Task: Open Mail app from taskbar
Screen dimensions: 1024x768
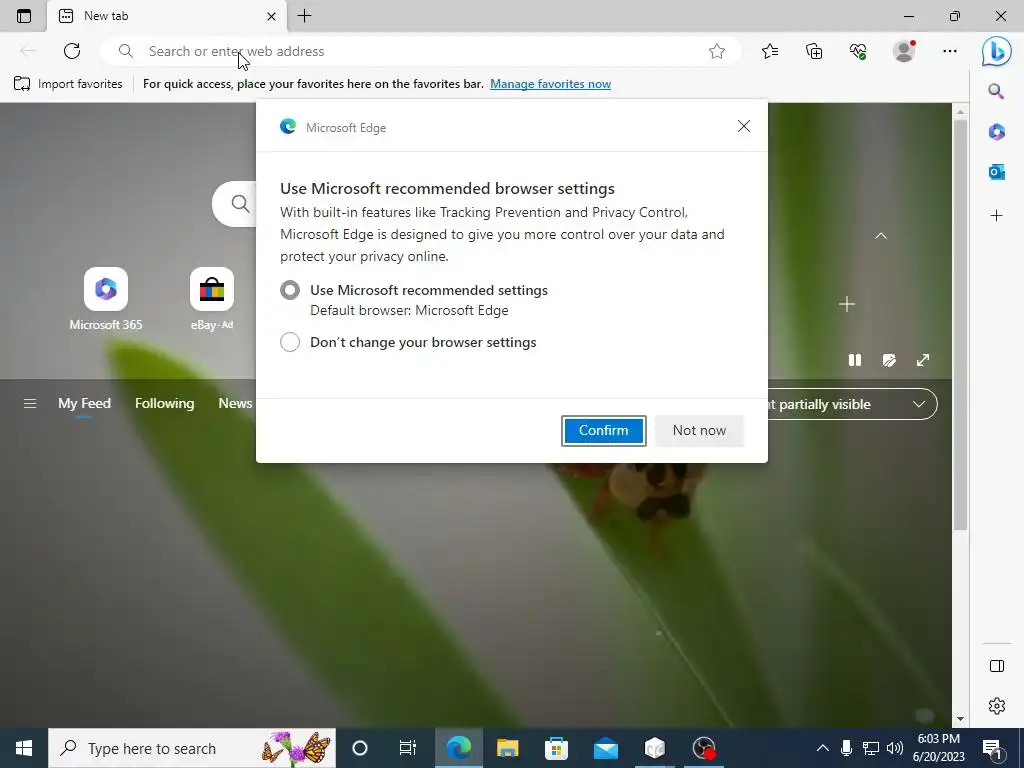Action: tap(605, 748)
